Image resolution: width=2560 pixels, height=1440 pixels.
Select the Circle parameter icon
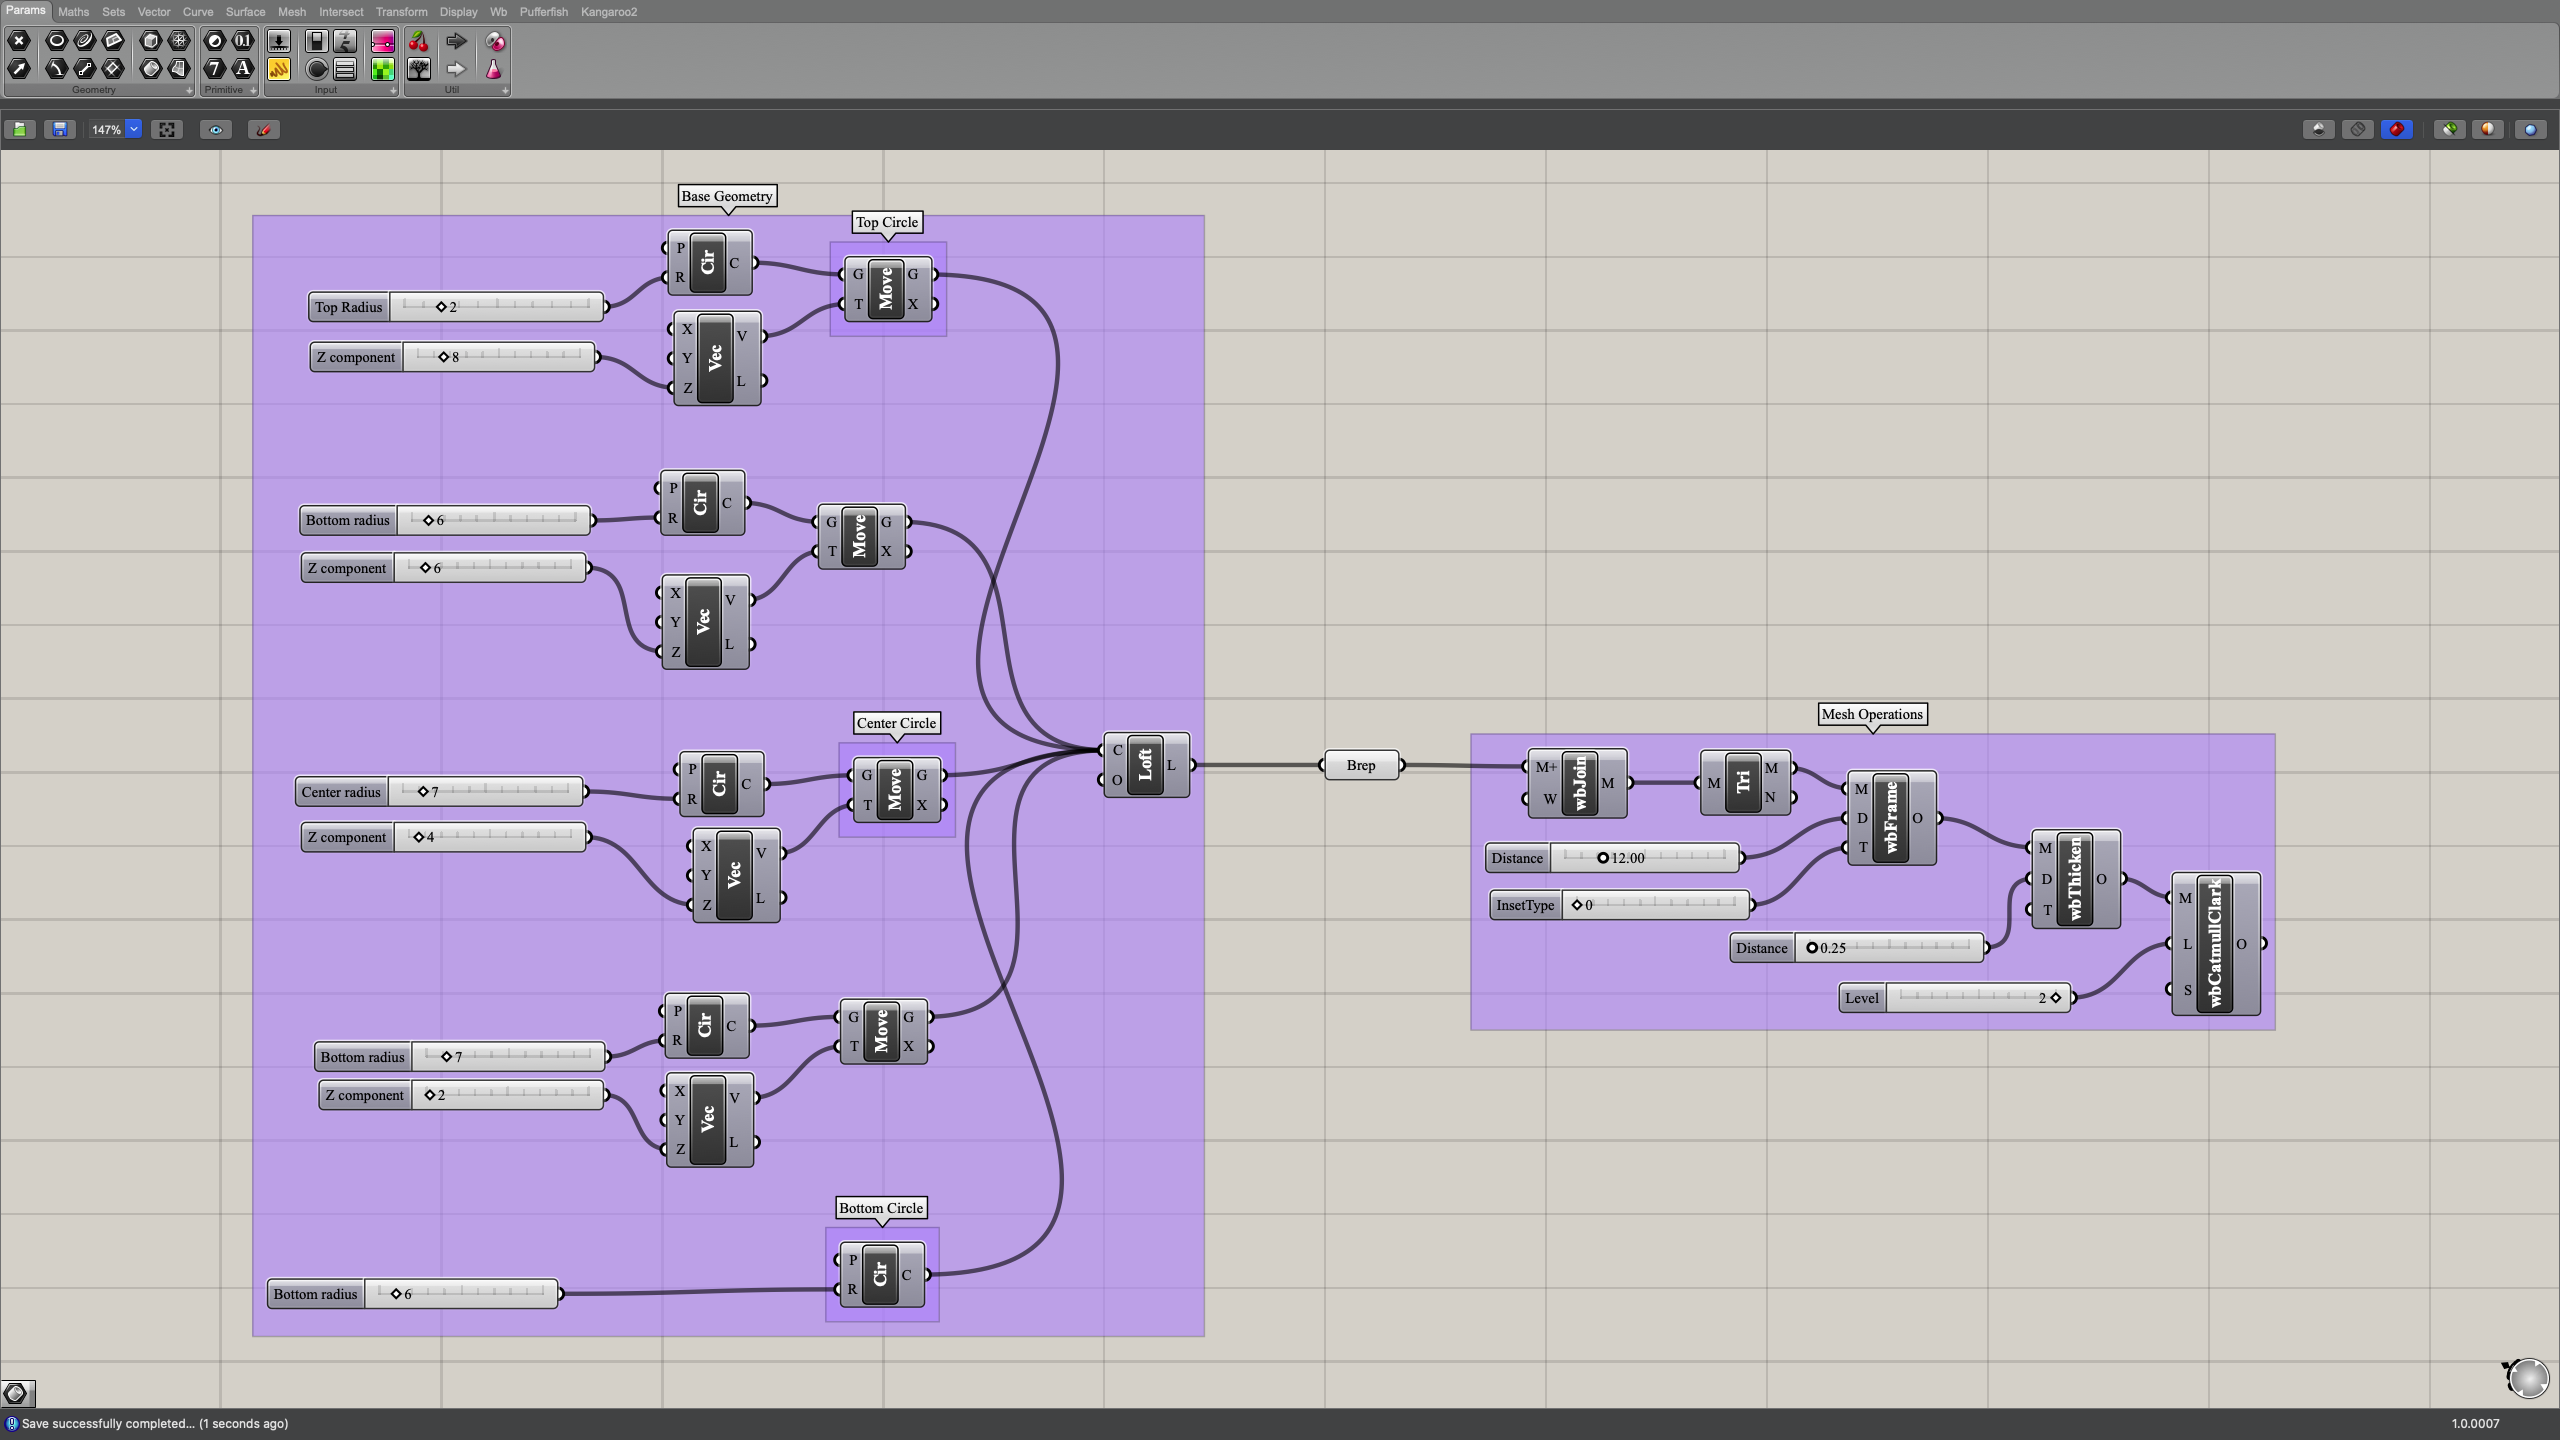pos(56,41)
